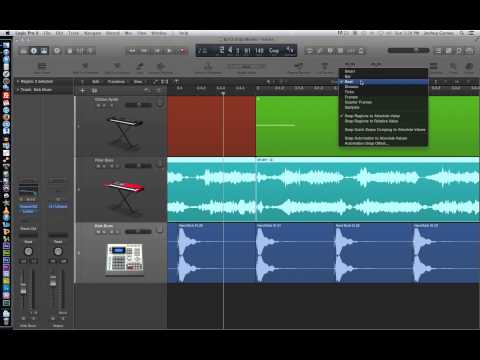The image size is (480, 360).
Task: Click the Stop transport button
Action: click(x=157, y=51)
